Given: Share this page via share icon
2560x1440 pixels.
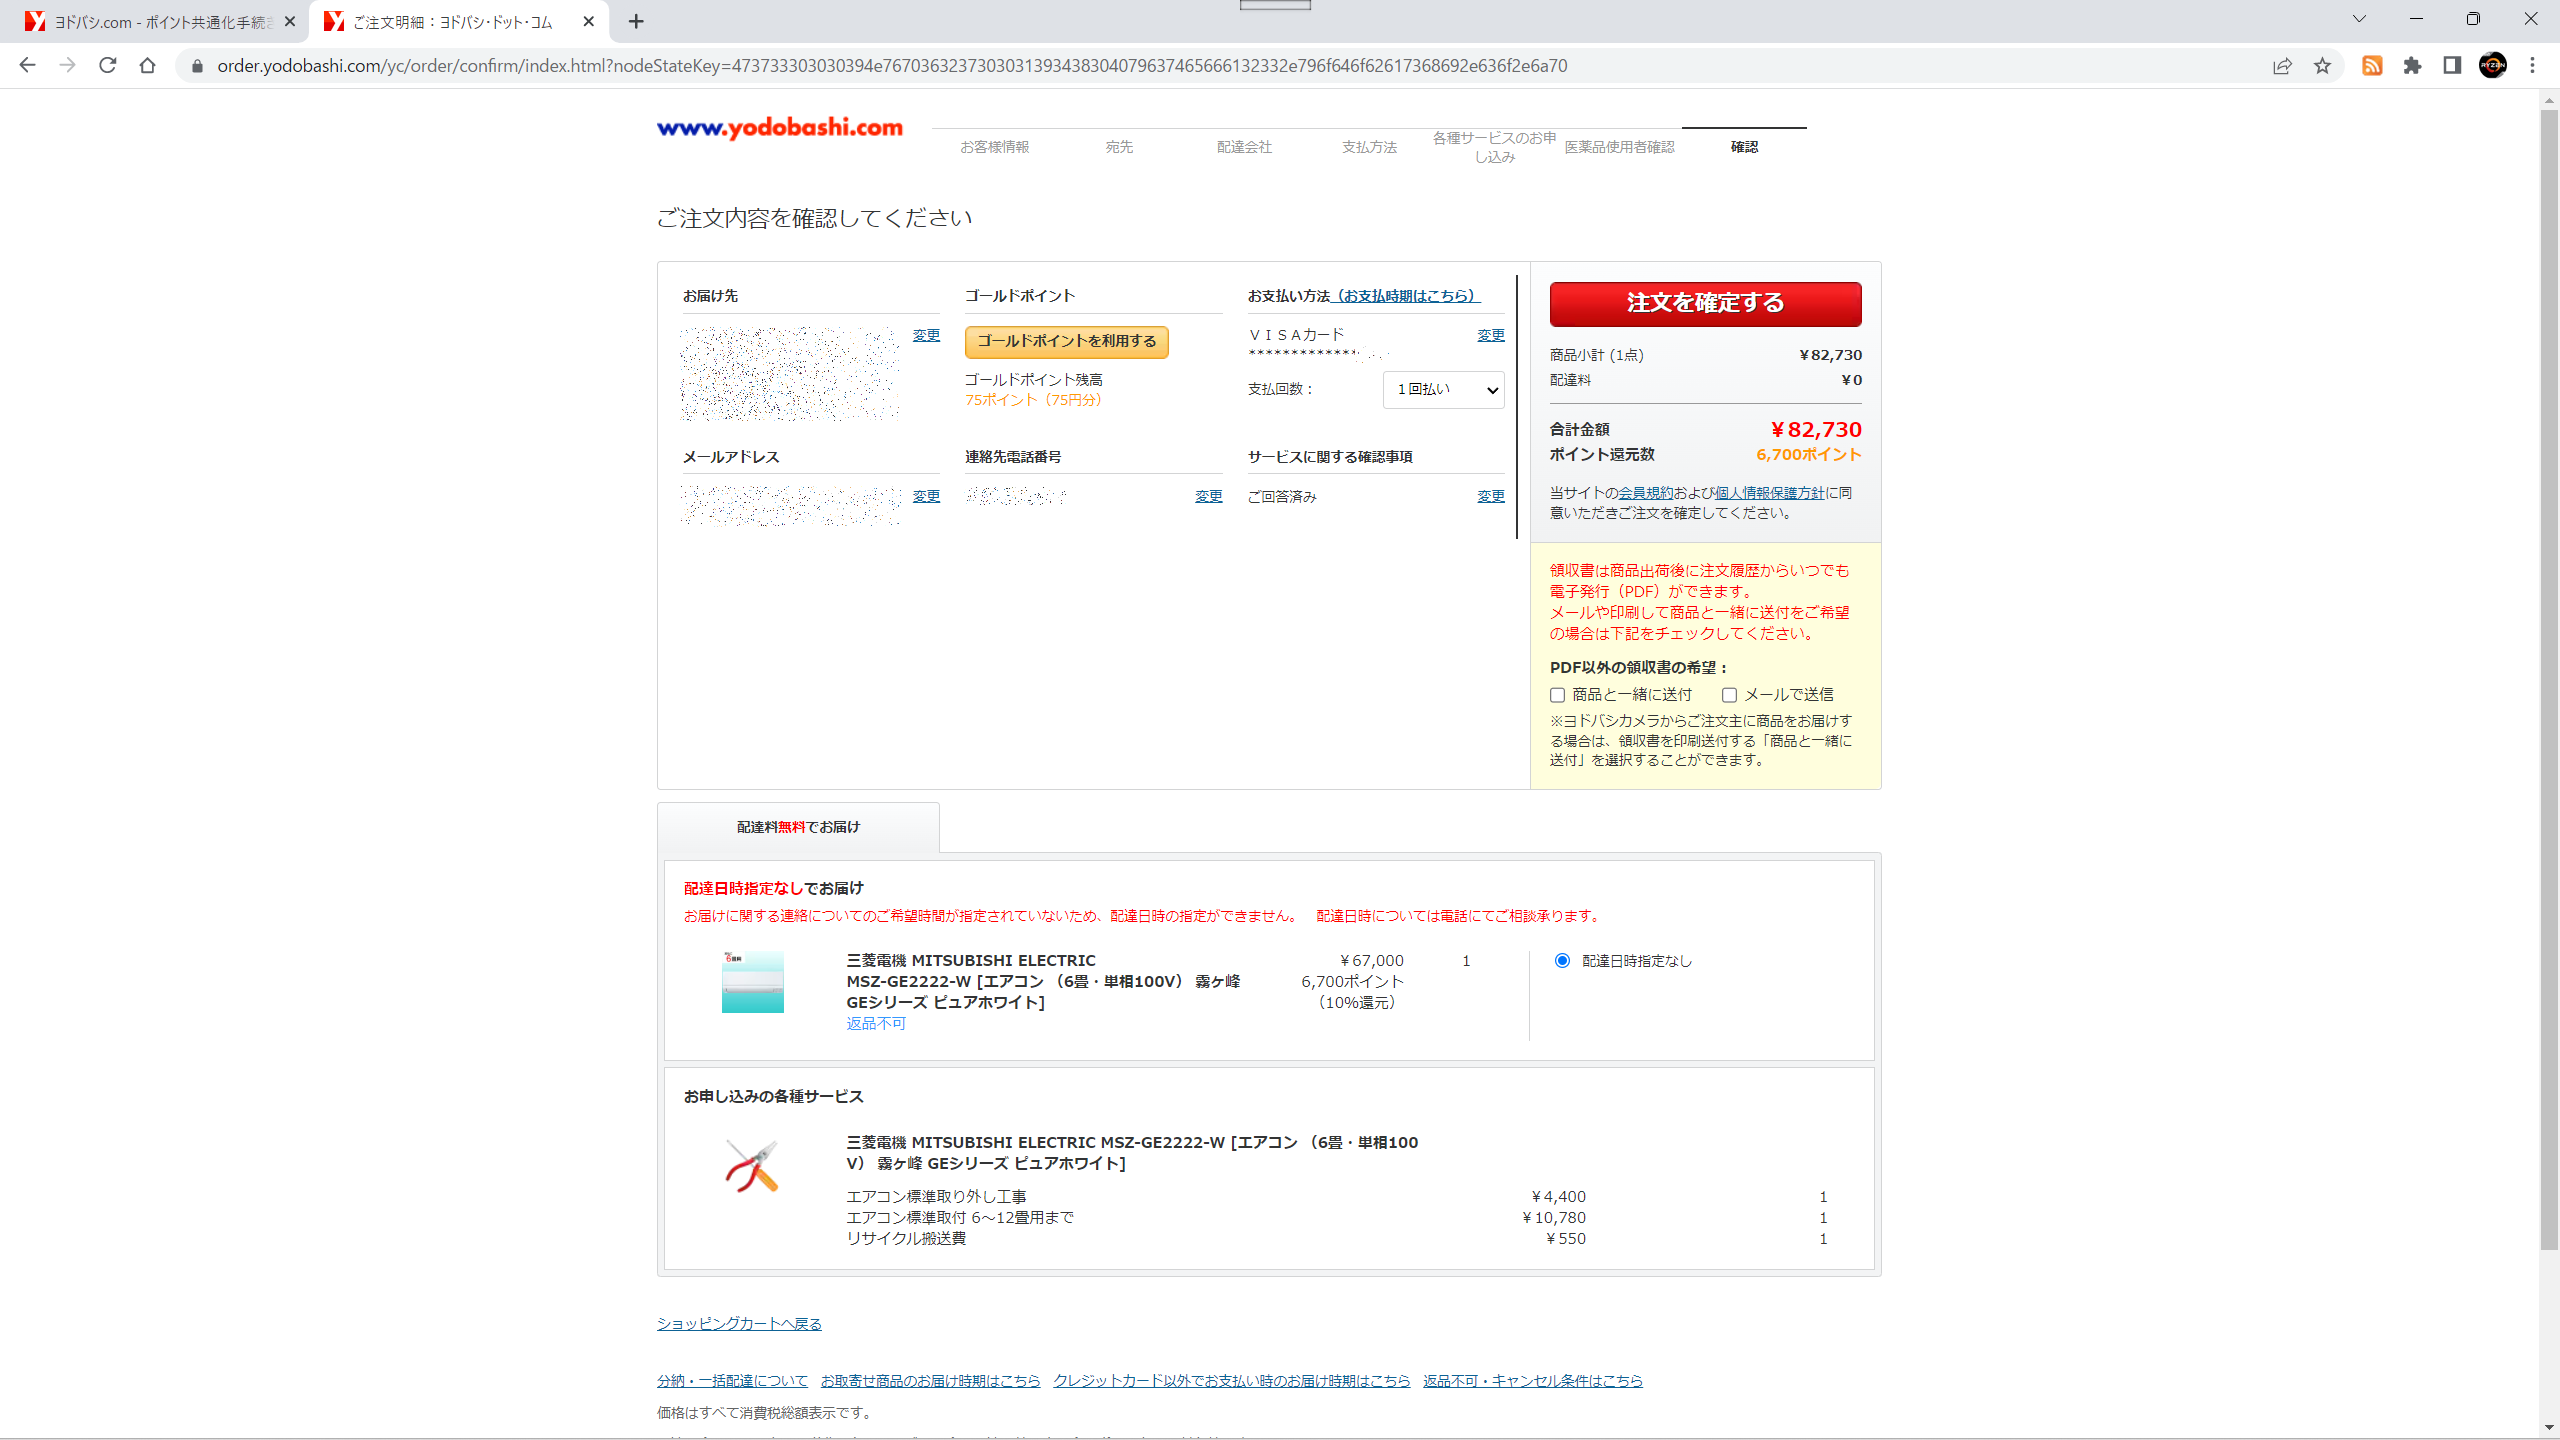Looking at the screenshot, I should tap(2282, 66).
